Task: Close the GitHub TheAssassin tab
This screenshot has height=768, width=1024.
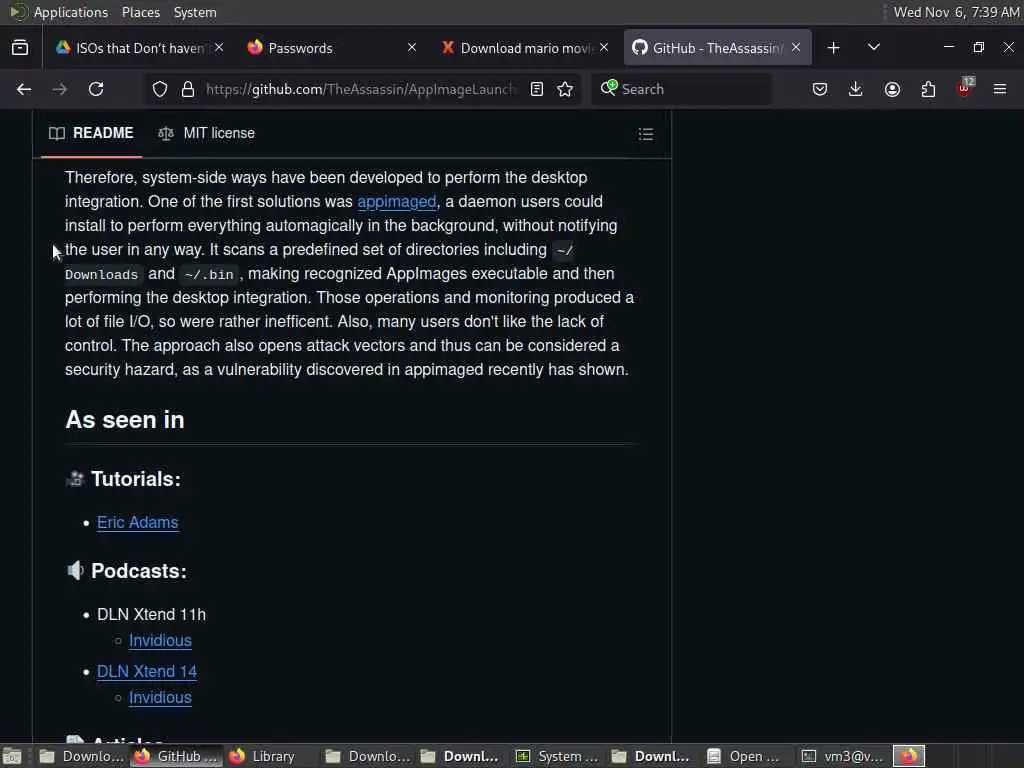Action: 796,48
